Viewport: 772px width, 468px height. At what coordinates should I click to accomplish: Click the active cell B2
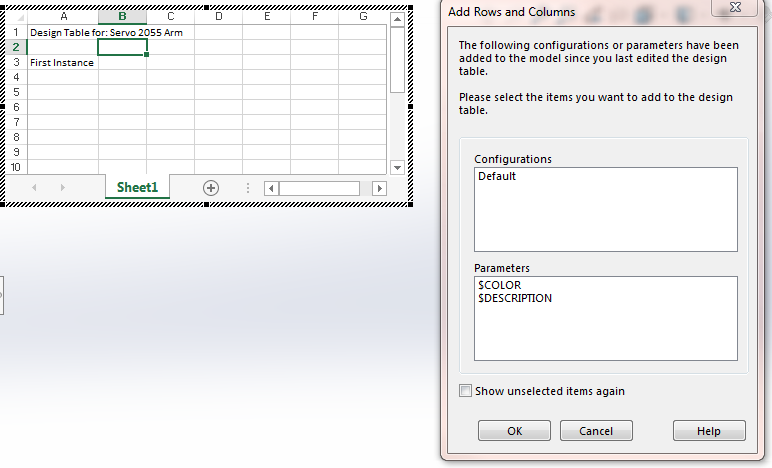tap(122, 47)
